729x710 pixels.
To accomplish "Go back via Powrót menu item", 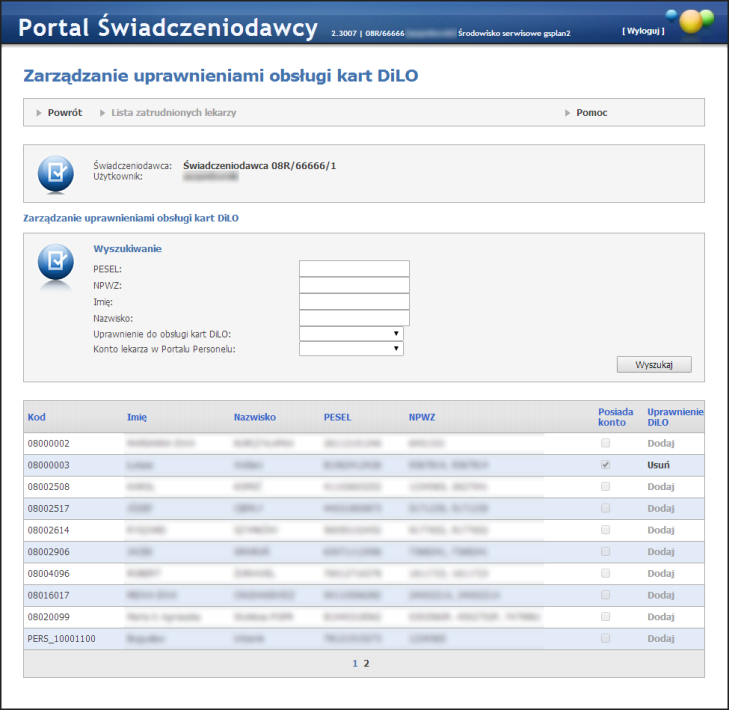I will 65,113.
